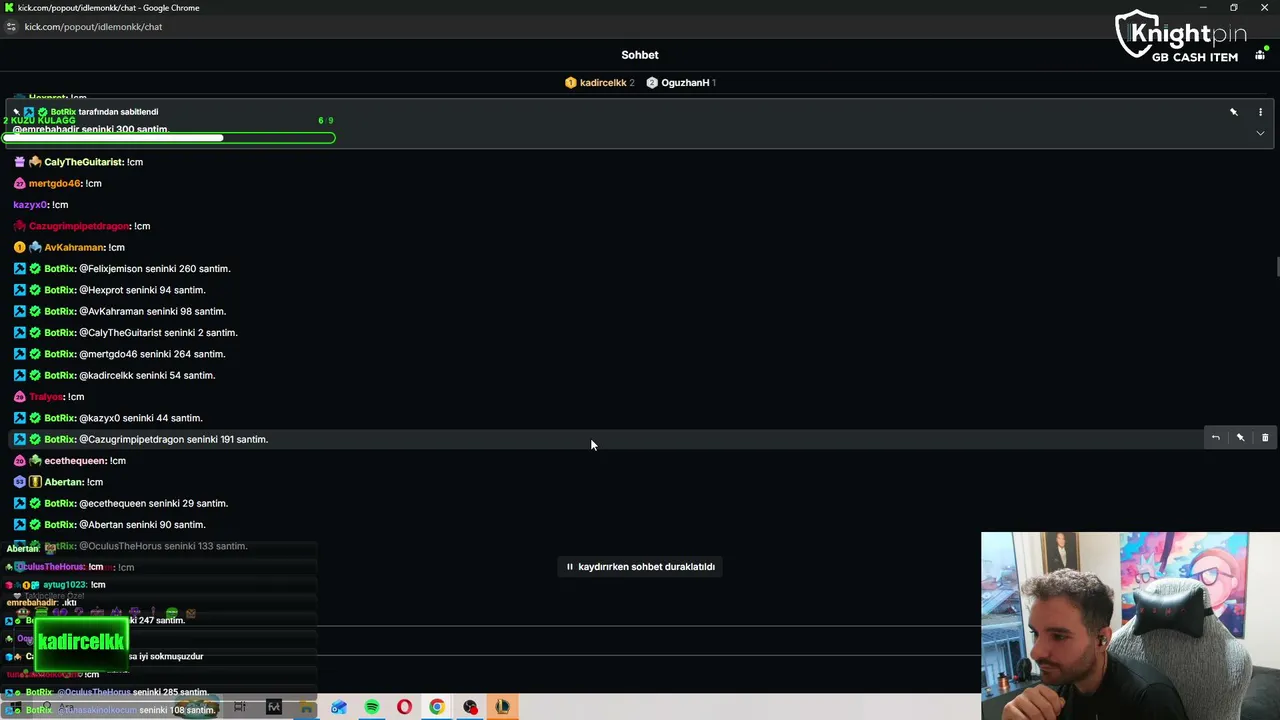
Task: Click '@kazyx0 seninki 44 santim' message
Action: click(x=140, y=418)
